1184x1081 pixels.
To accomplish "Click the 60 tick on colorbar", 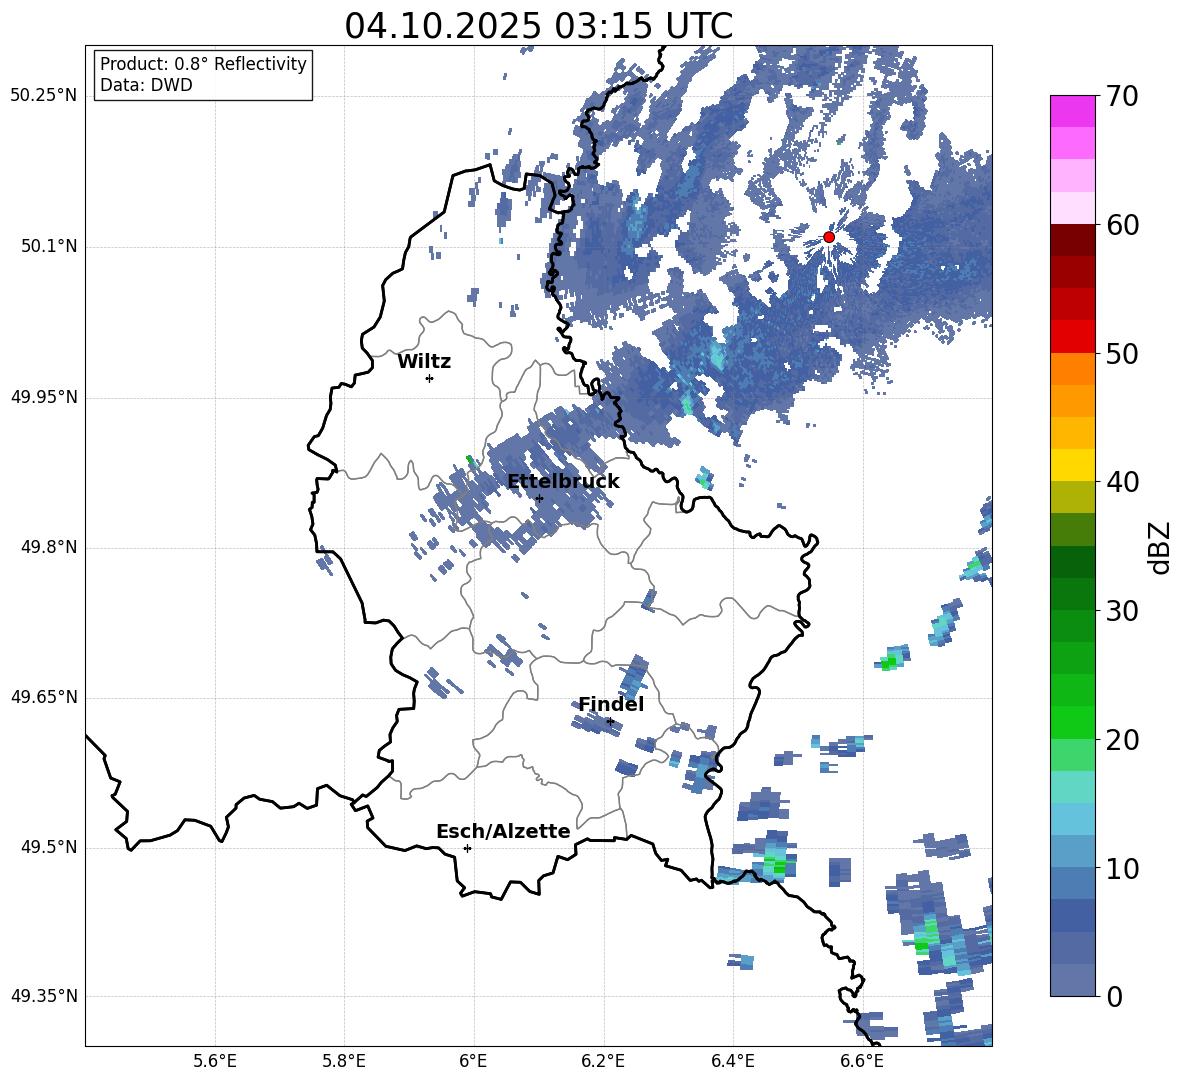I will (1121, 225).
